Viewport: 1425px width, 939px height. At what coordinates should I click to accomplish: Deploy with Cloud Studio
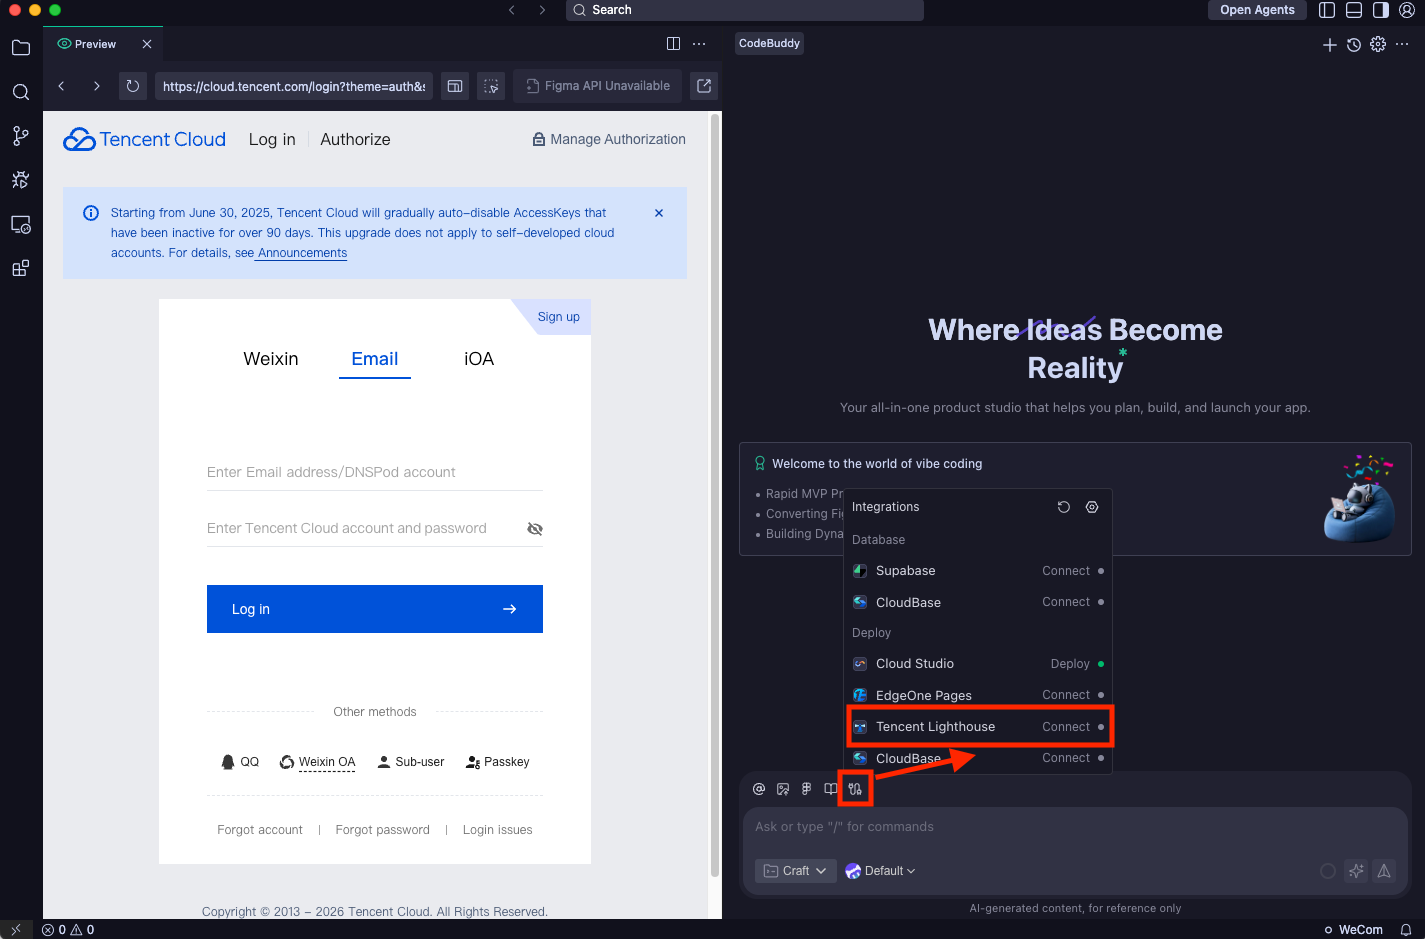click(x=1070, y=664)
